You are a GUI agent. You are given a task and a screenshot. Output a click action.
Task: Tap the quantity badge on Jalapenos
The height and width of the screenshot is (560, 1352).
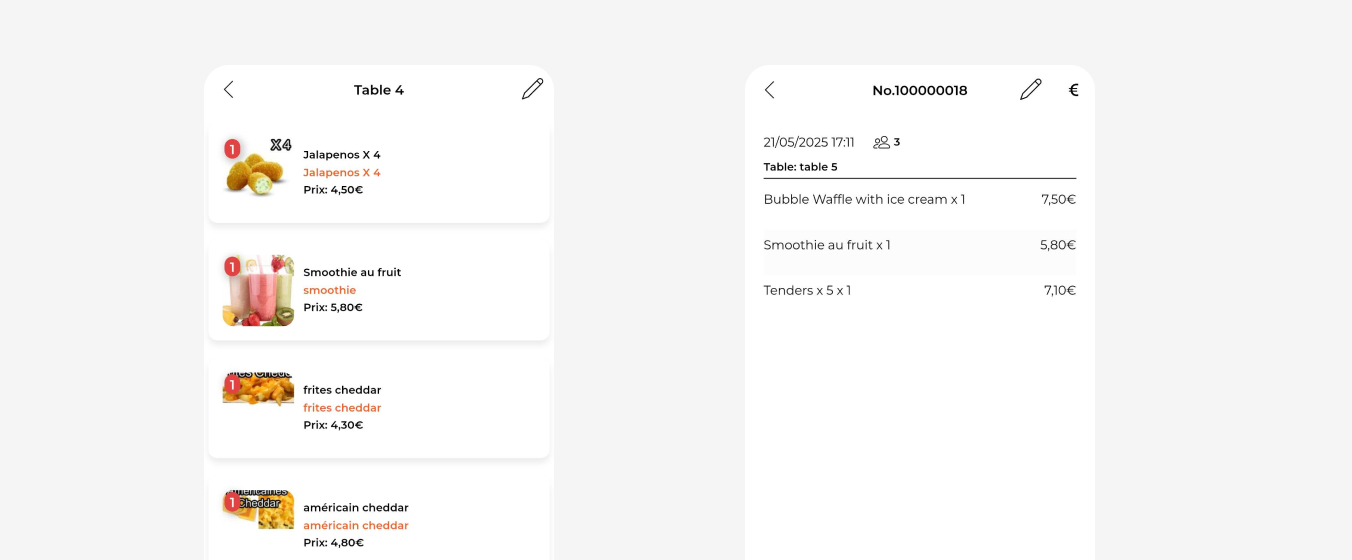(x=232, y=149)
